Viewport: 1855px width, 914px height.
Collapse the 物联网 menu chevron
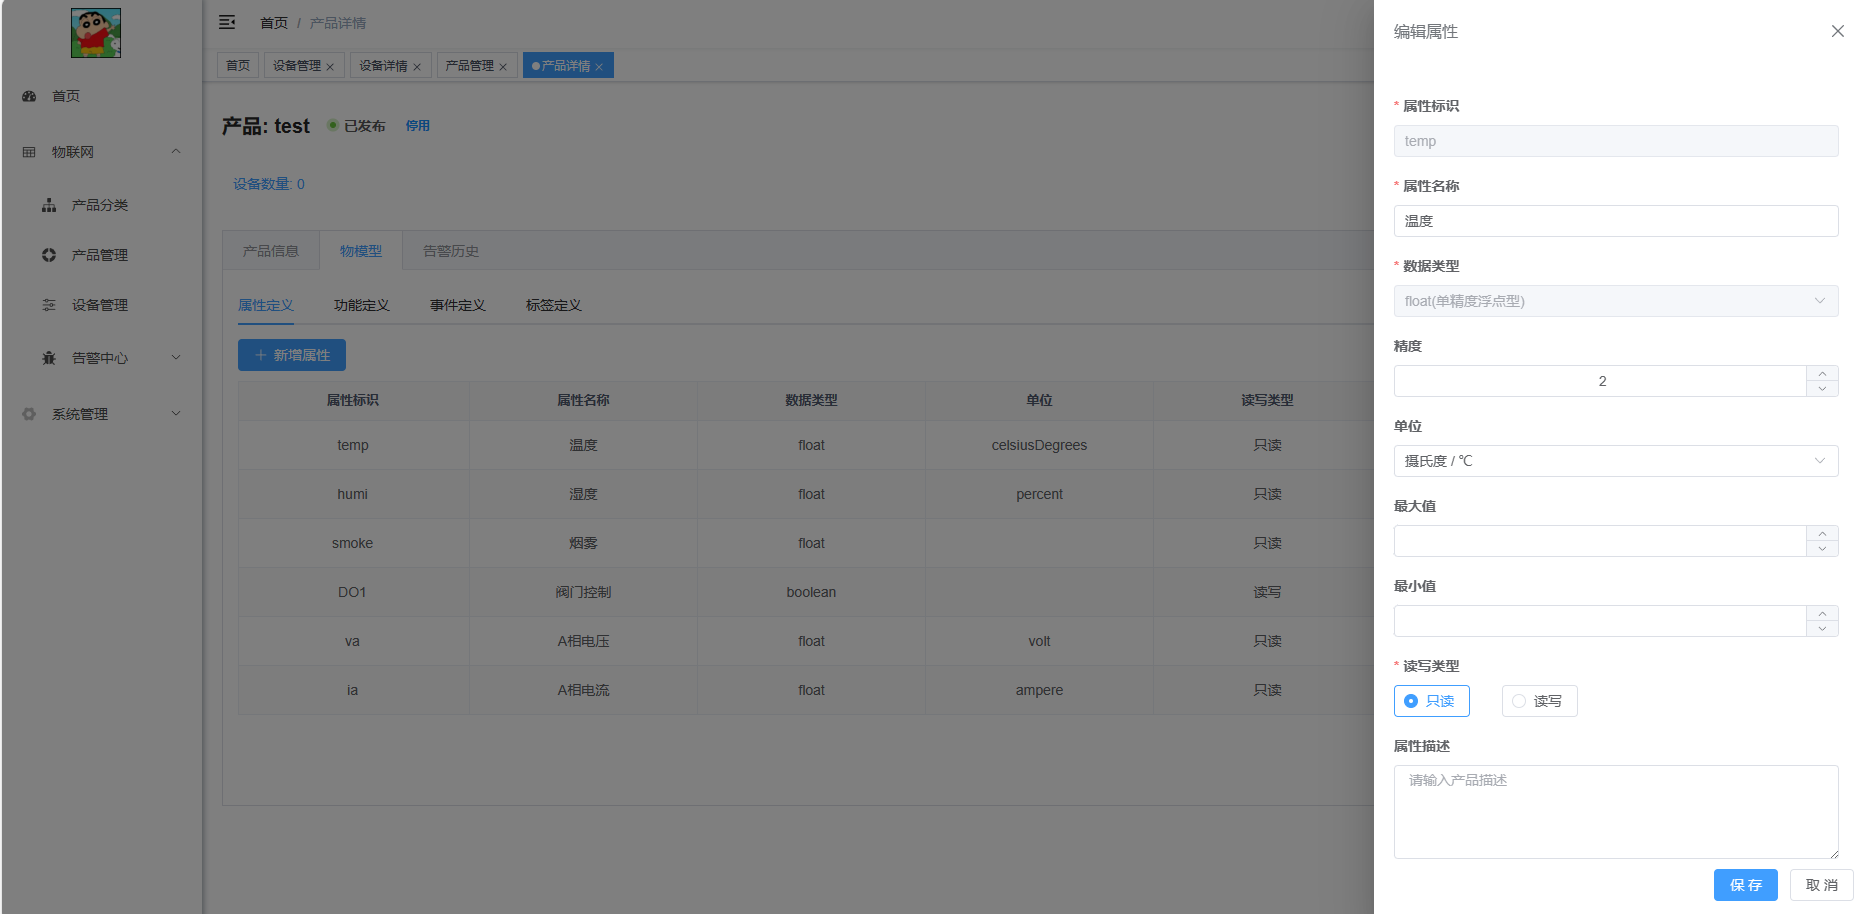click(176, 152)
